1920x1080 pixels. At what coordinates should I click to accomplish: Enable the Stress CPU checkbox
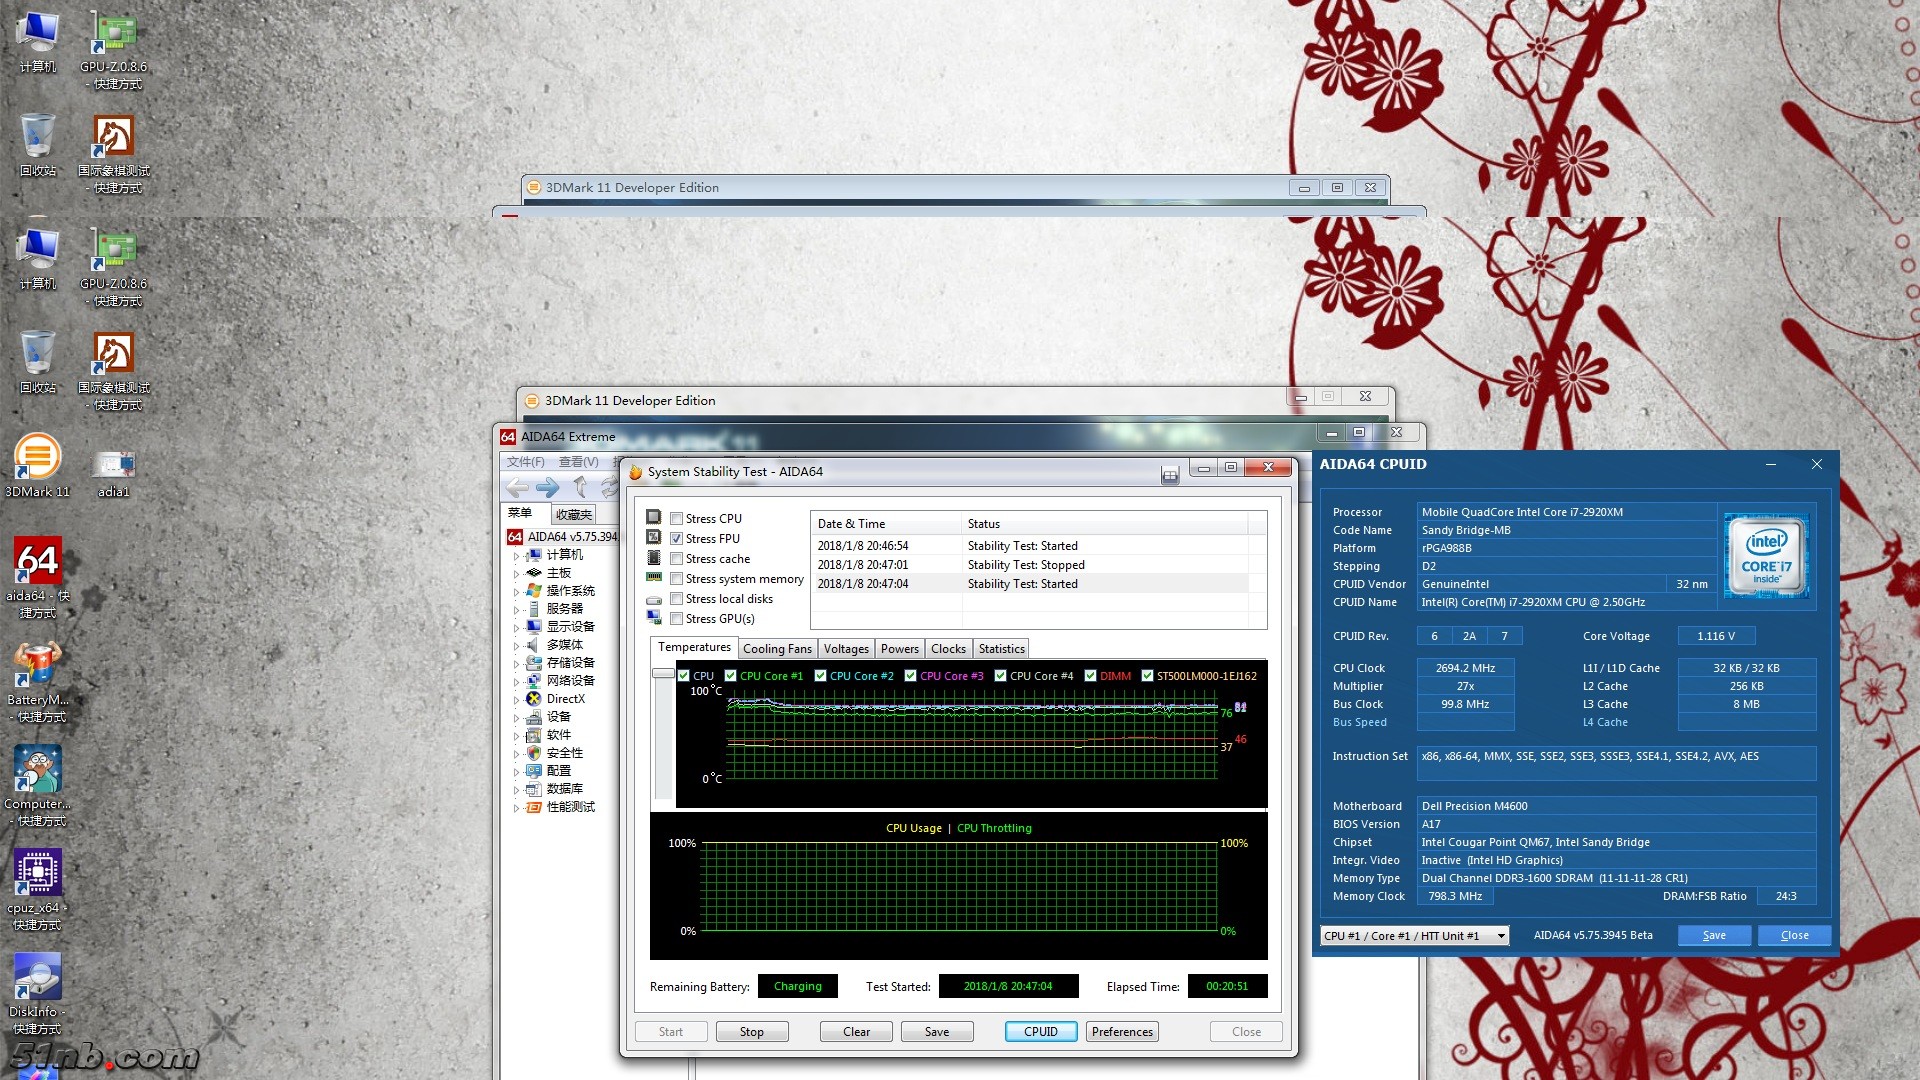[677, 519]
